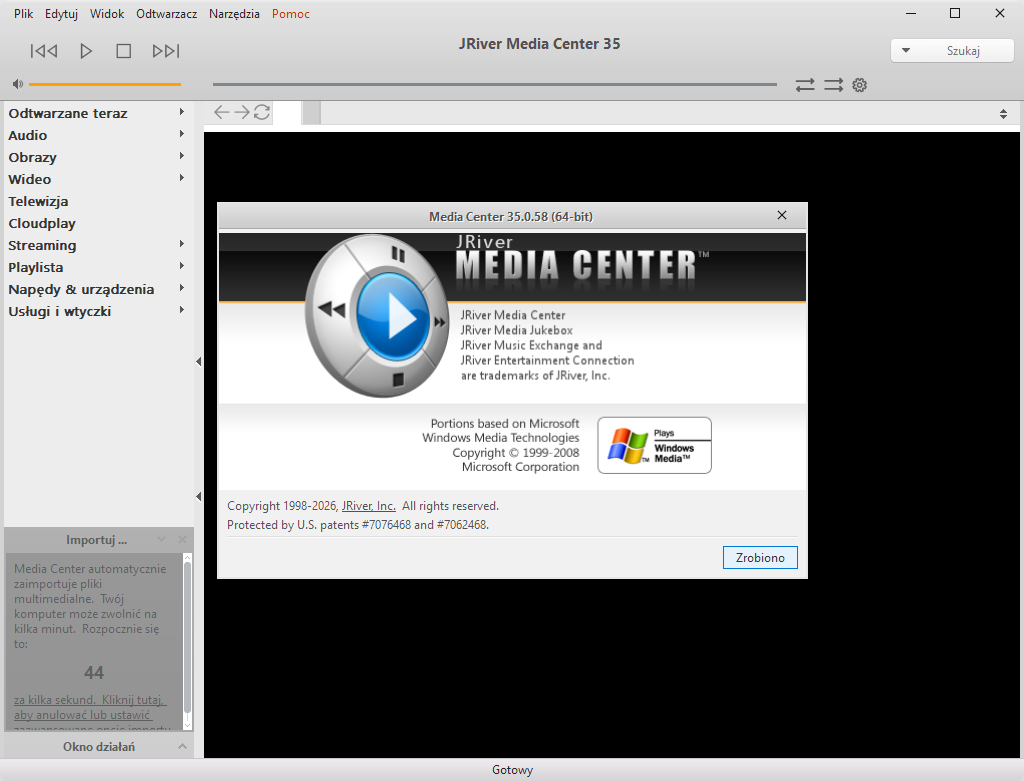Toggle shuffle playback mode icon
The image size is (1024, 781).
pyautogui.click(x=833, y=85)
